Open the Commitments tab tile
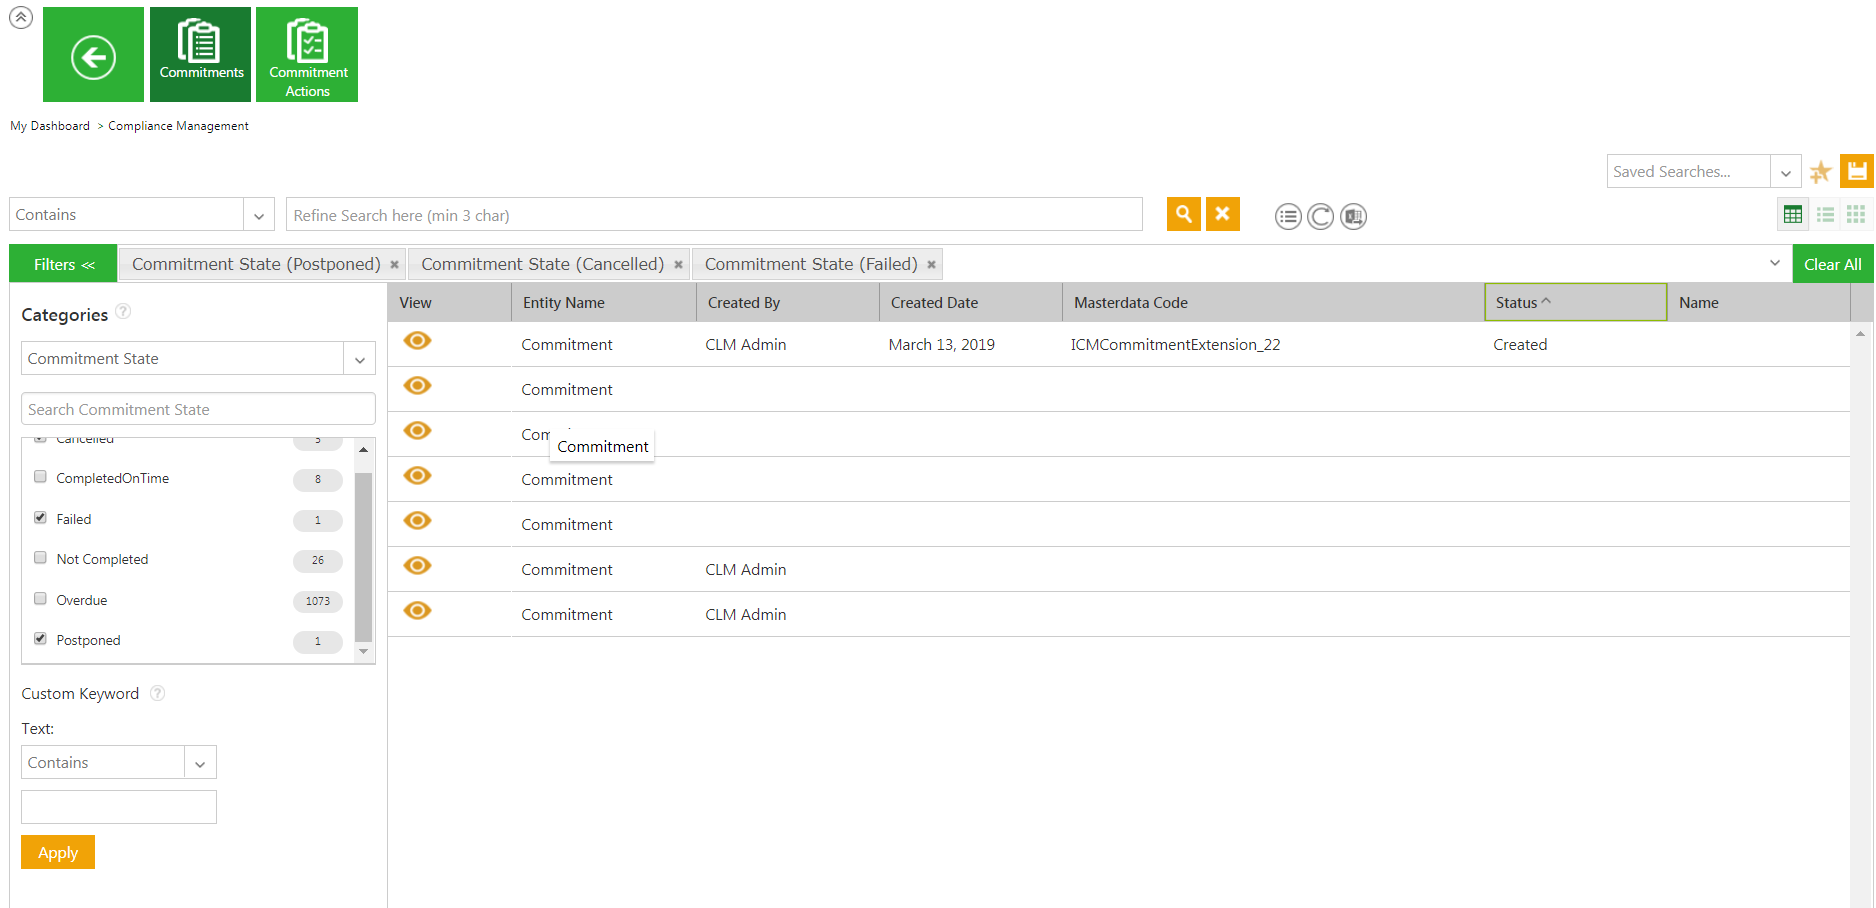1876x908 pixels. pos(201,55)
